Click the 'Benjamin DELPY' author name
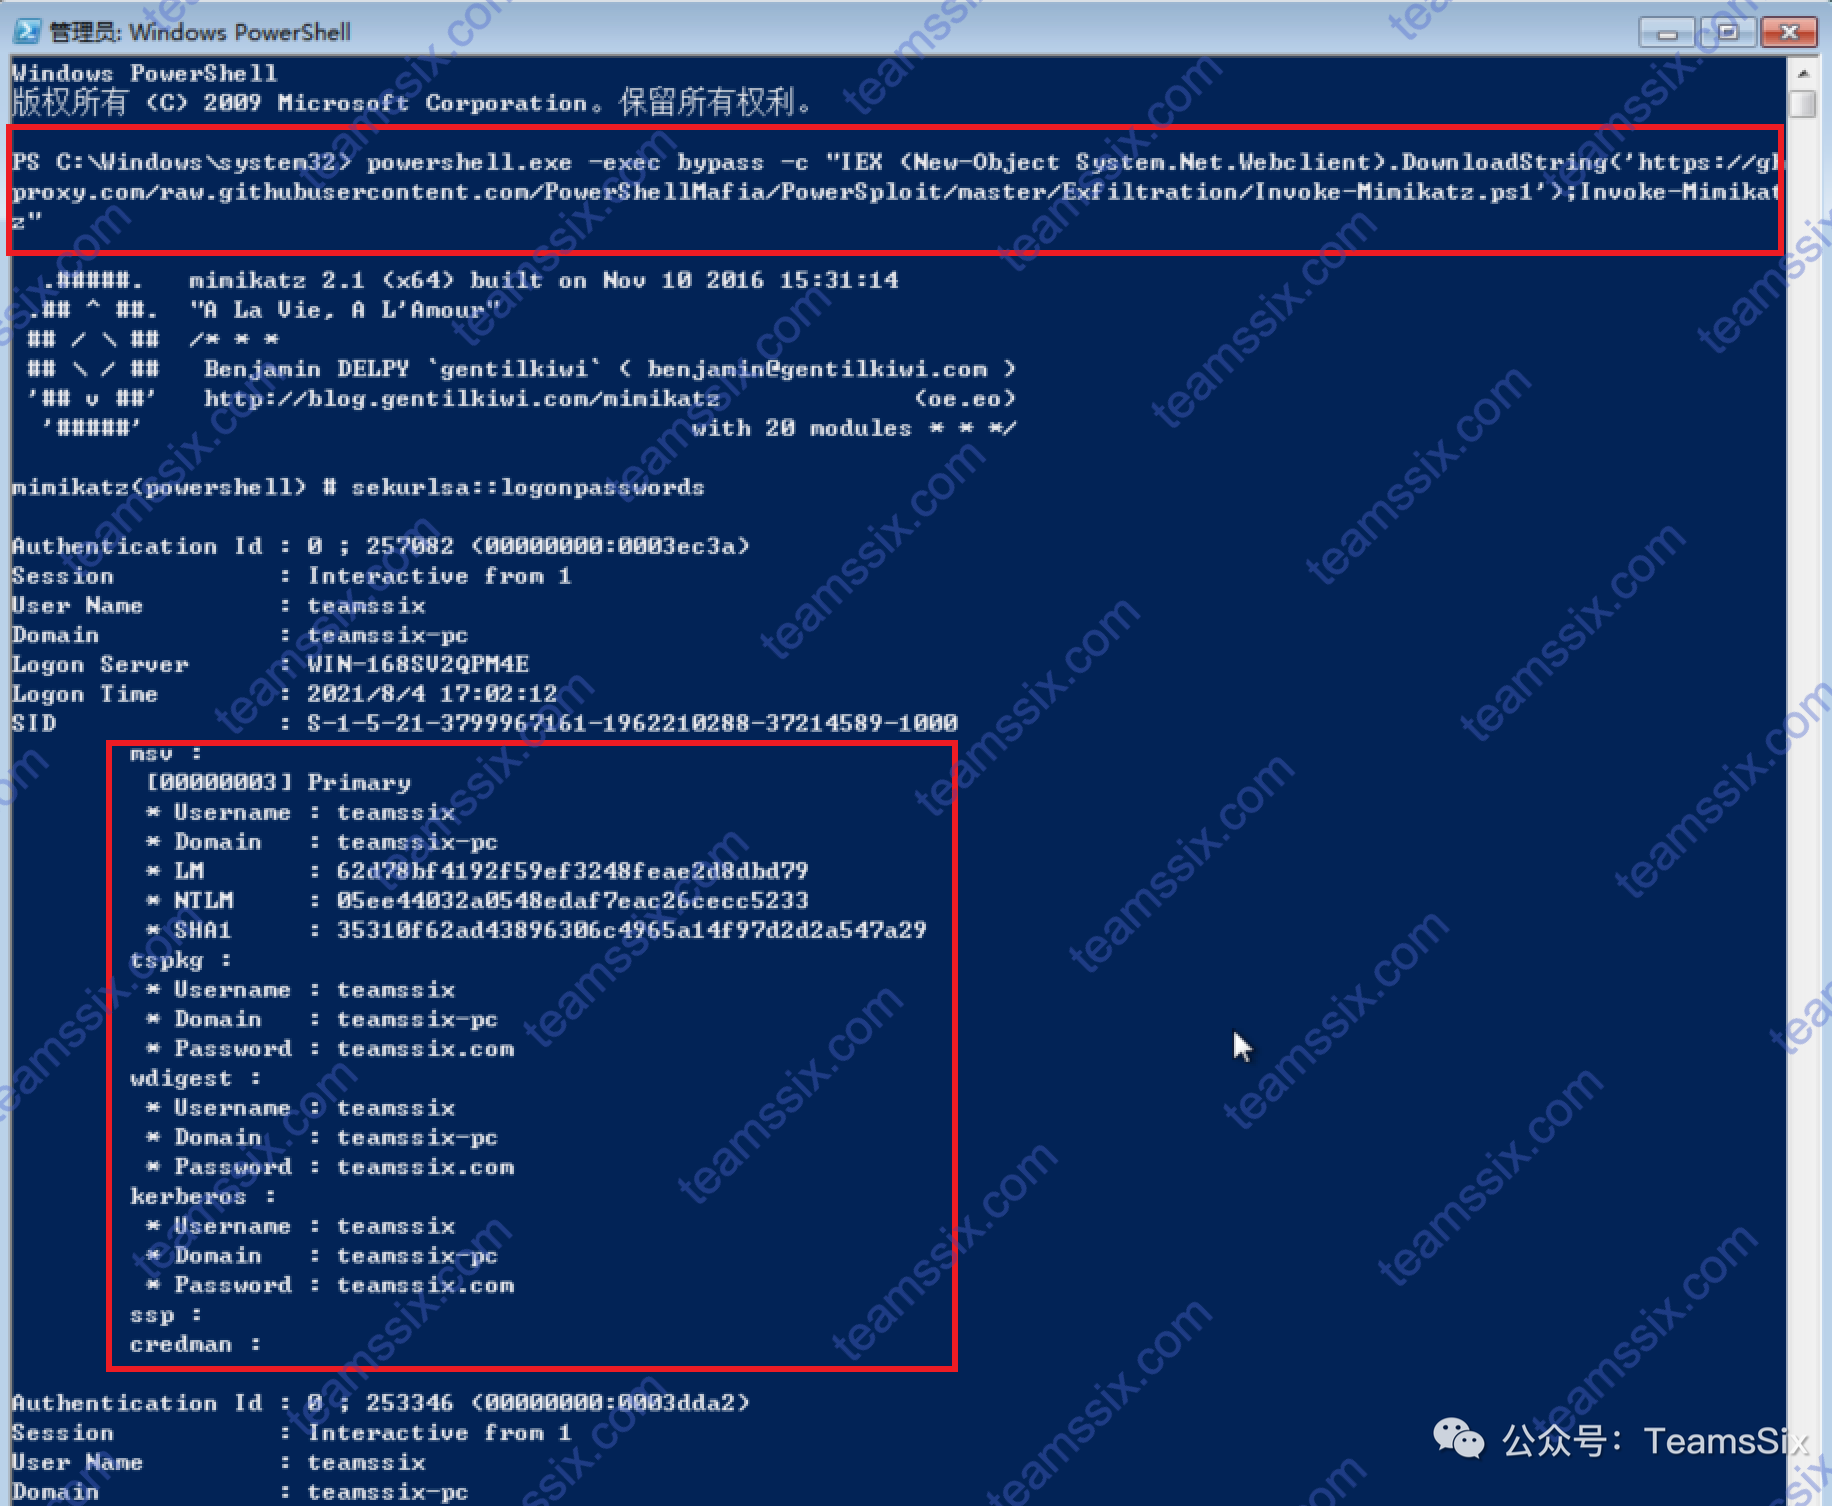1832x1506 pixels. pyautogui.click(x=307, y=369)
